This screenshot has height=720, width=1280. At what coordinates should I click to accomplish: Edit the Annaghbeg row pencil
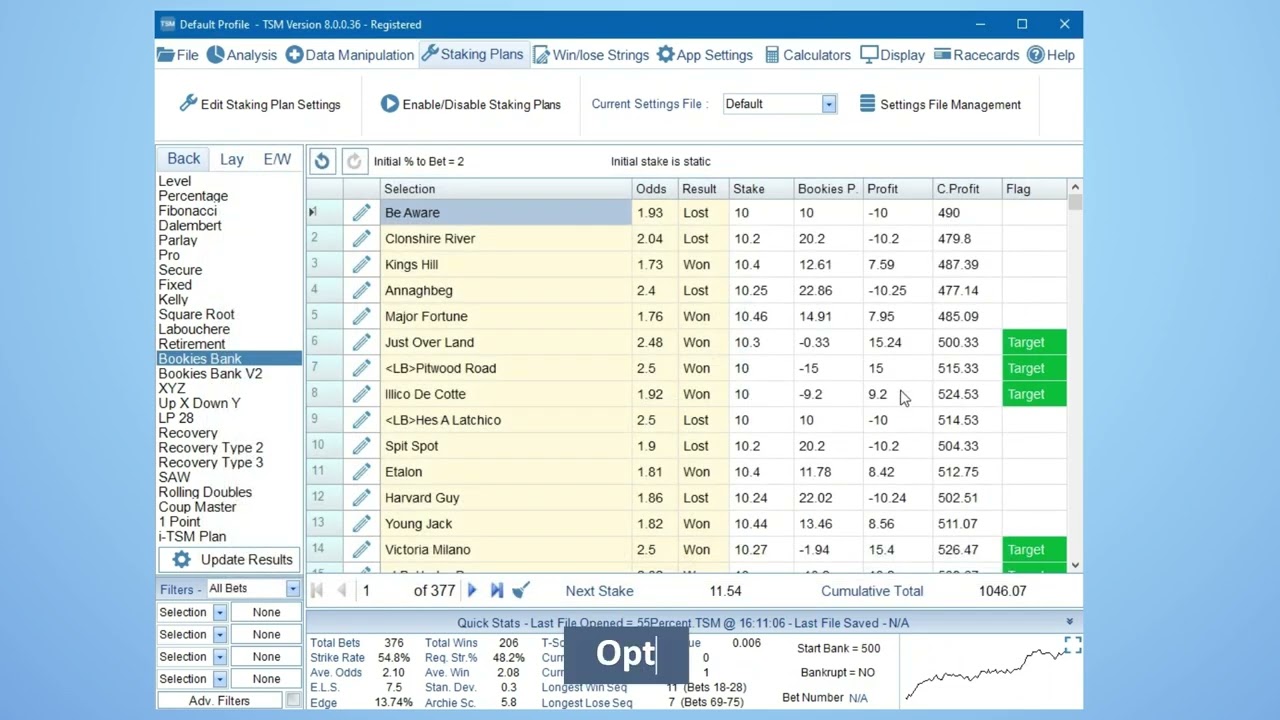tap(361, 290)
